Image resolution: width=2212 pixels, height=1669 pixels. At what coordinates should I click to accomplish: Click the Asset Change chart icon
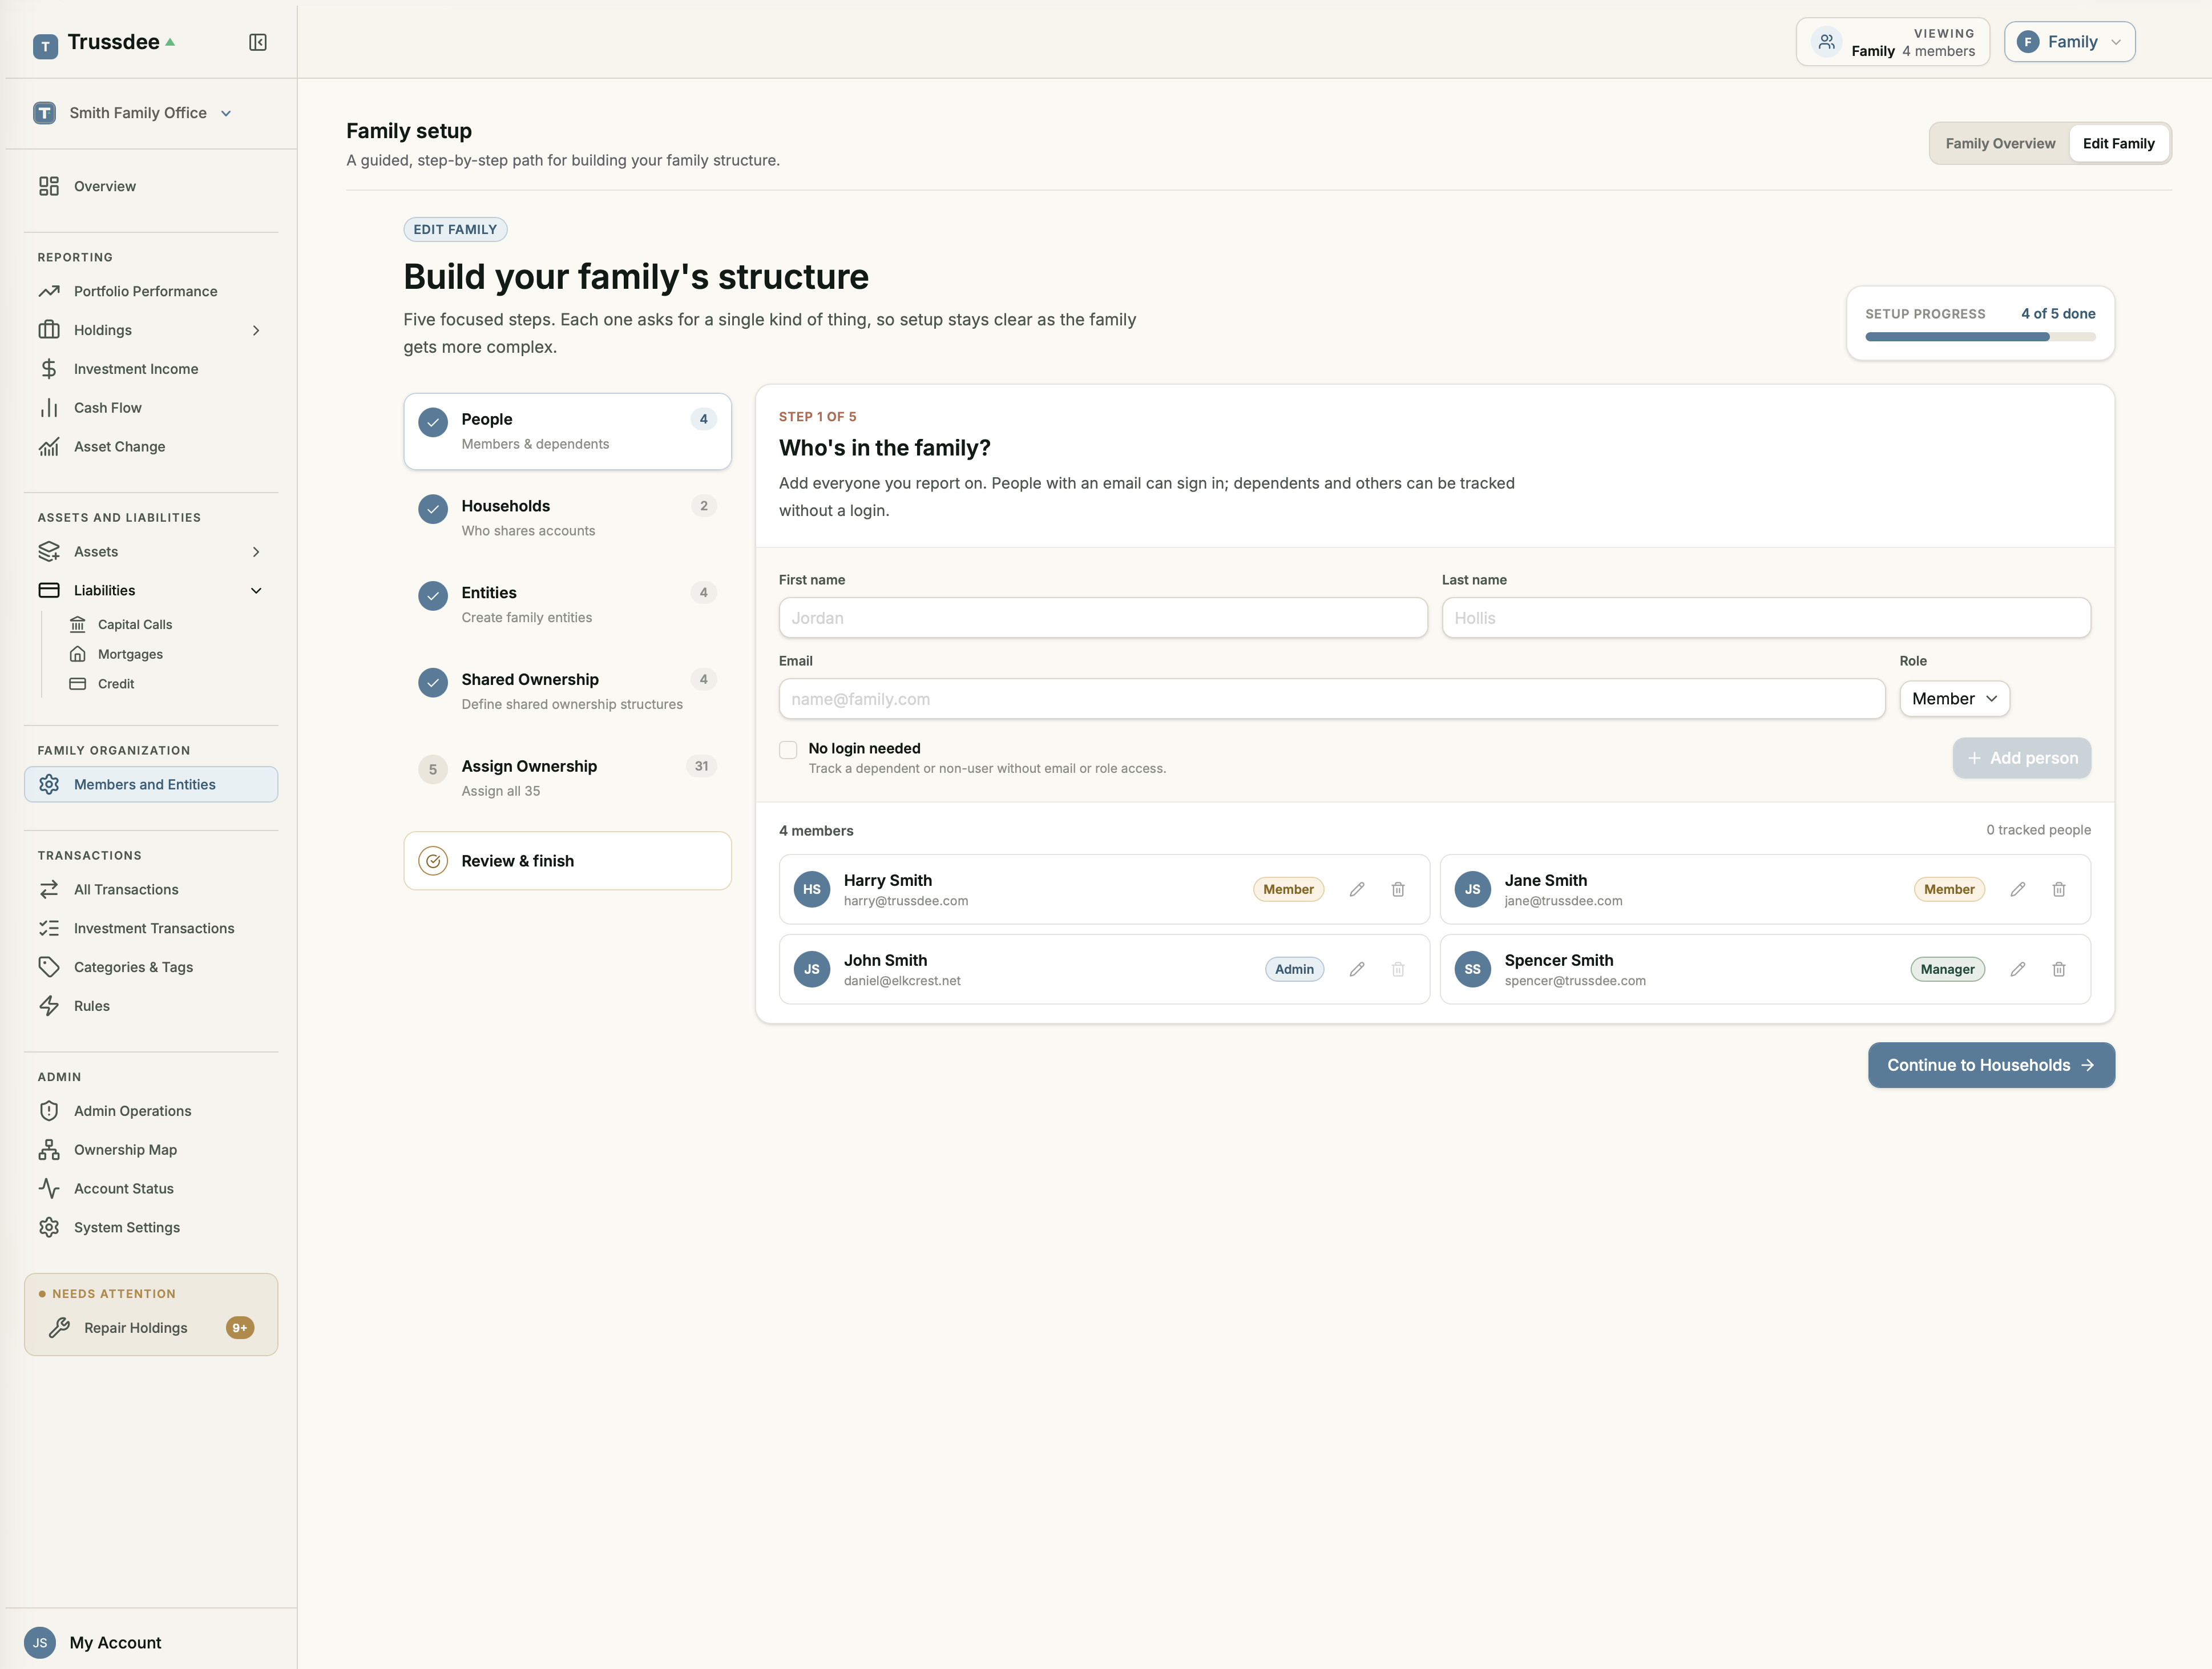pos(49,447)
